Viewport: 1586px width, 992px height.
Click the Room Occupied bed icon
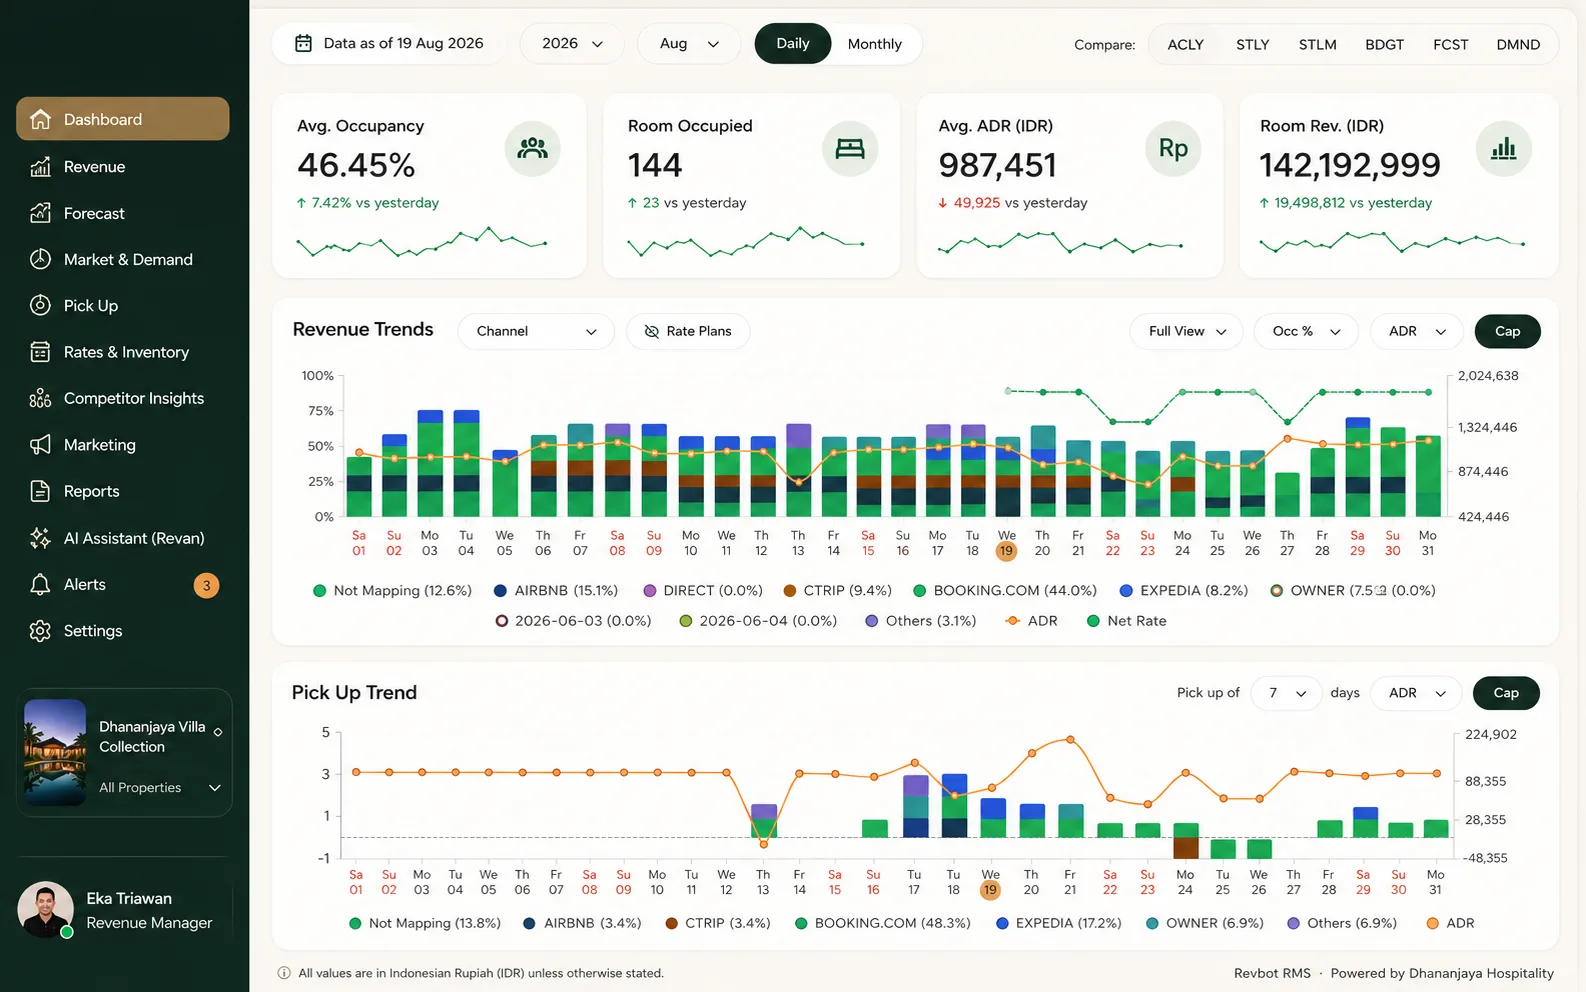[x=850, y=149]
